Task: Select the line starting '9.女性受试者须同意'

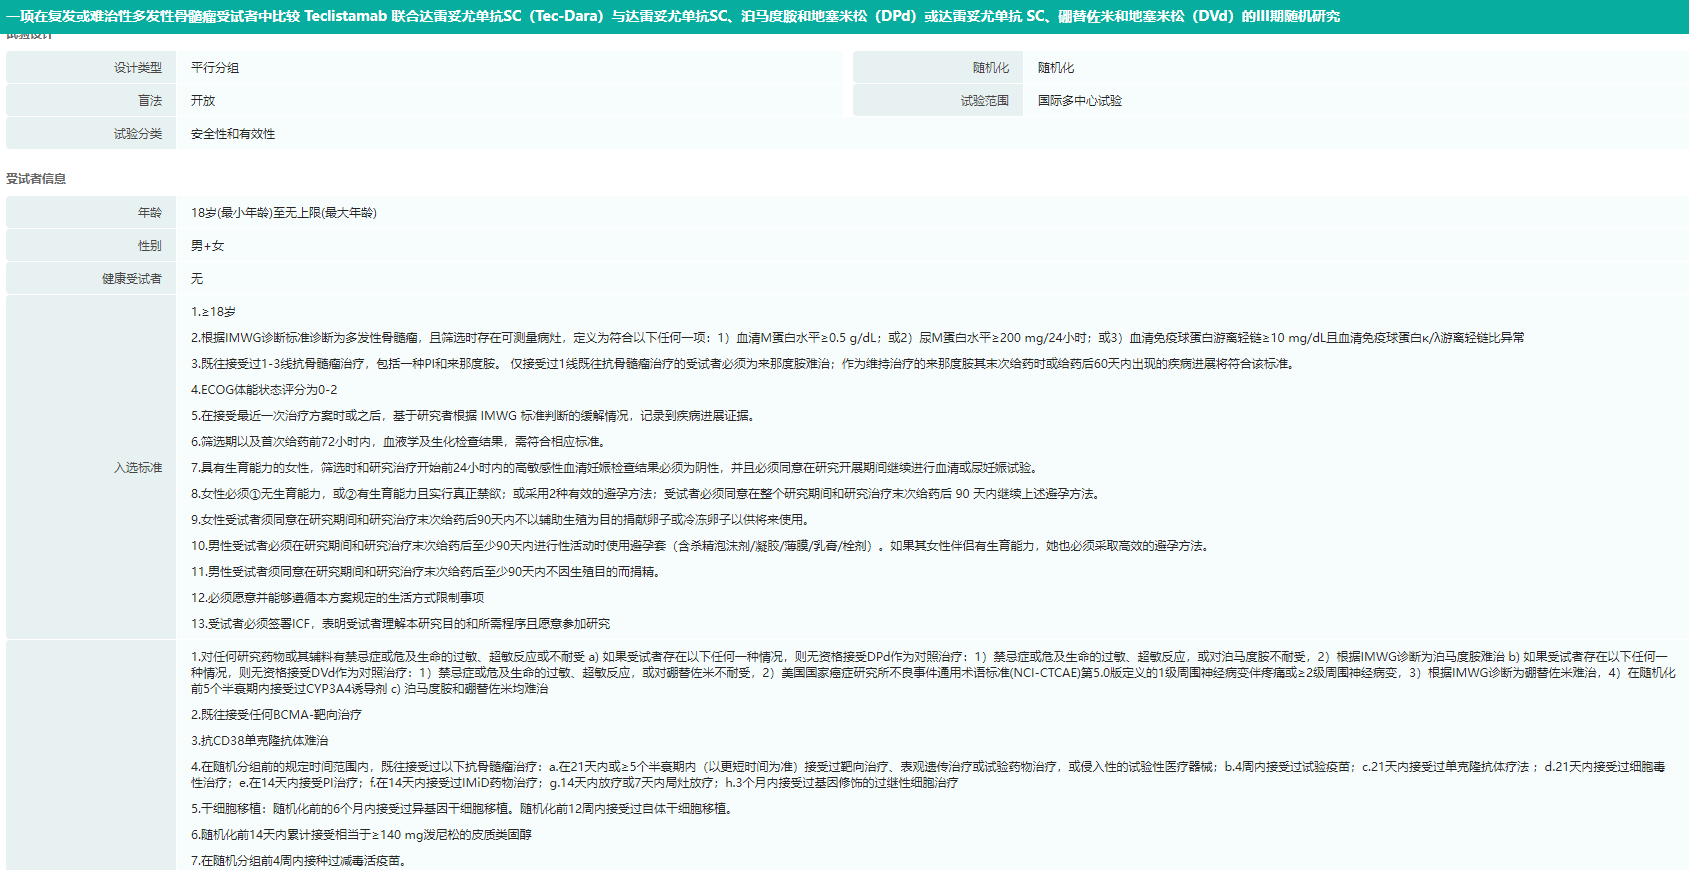Action: (x=502, y=520)
